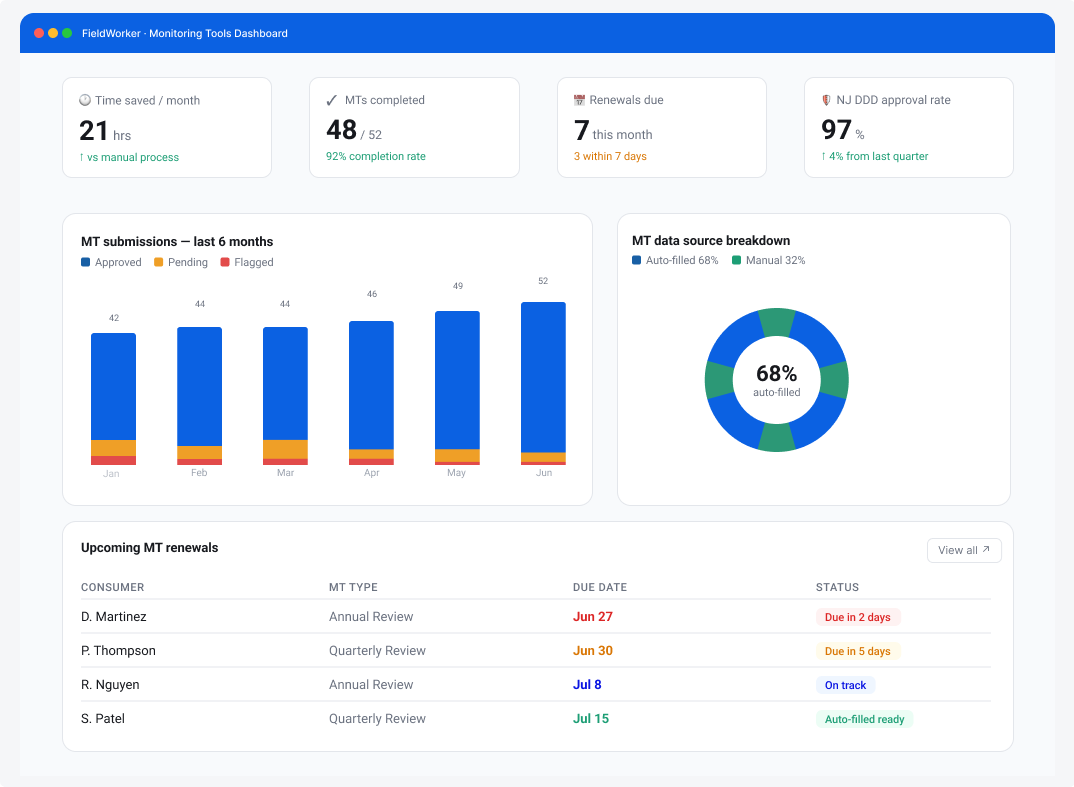
Task: Click Annual Review in R. Nguyen row
Action: pos(371,684)
